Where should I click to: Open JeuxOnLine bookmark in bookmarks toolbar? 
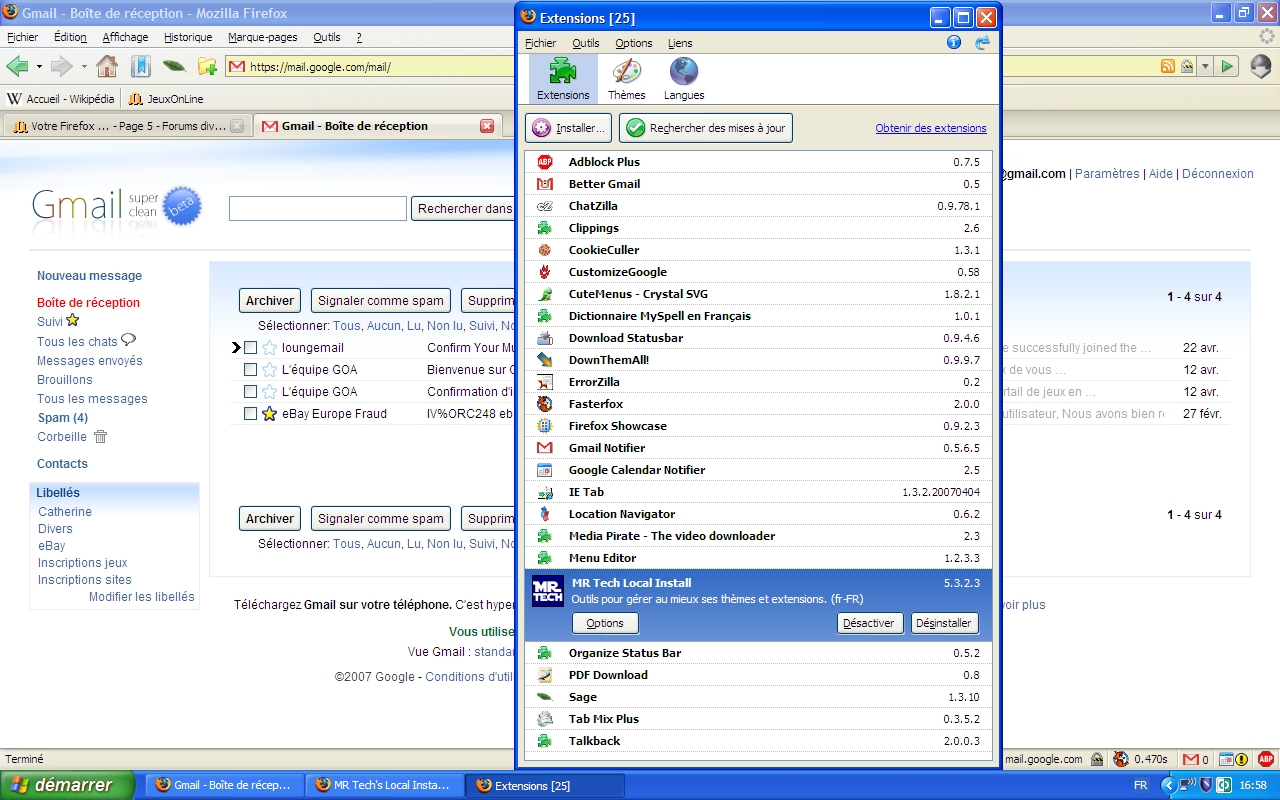[166, 99]
